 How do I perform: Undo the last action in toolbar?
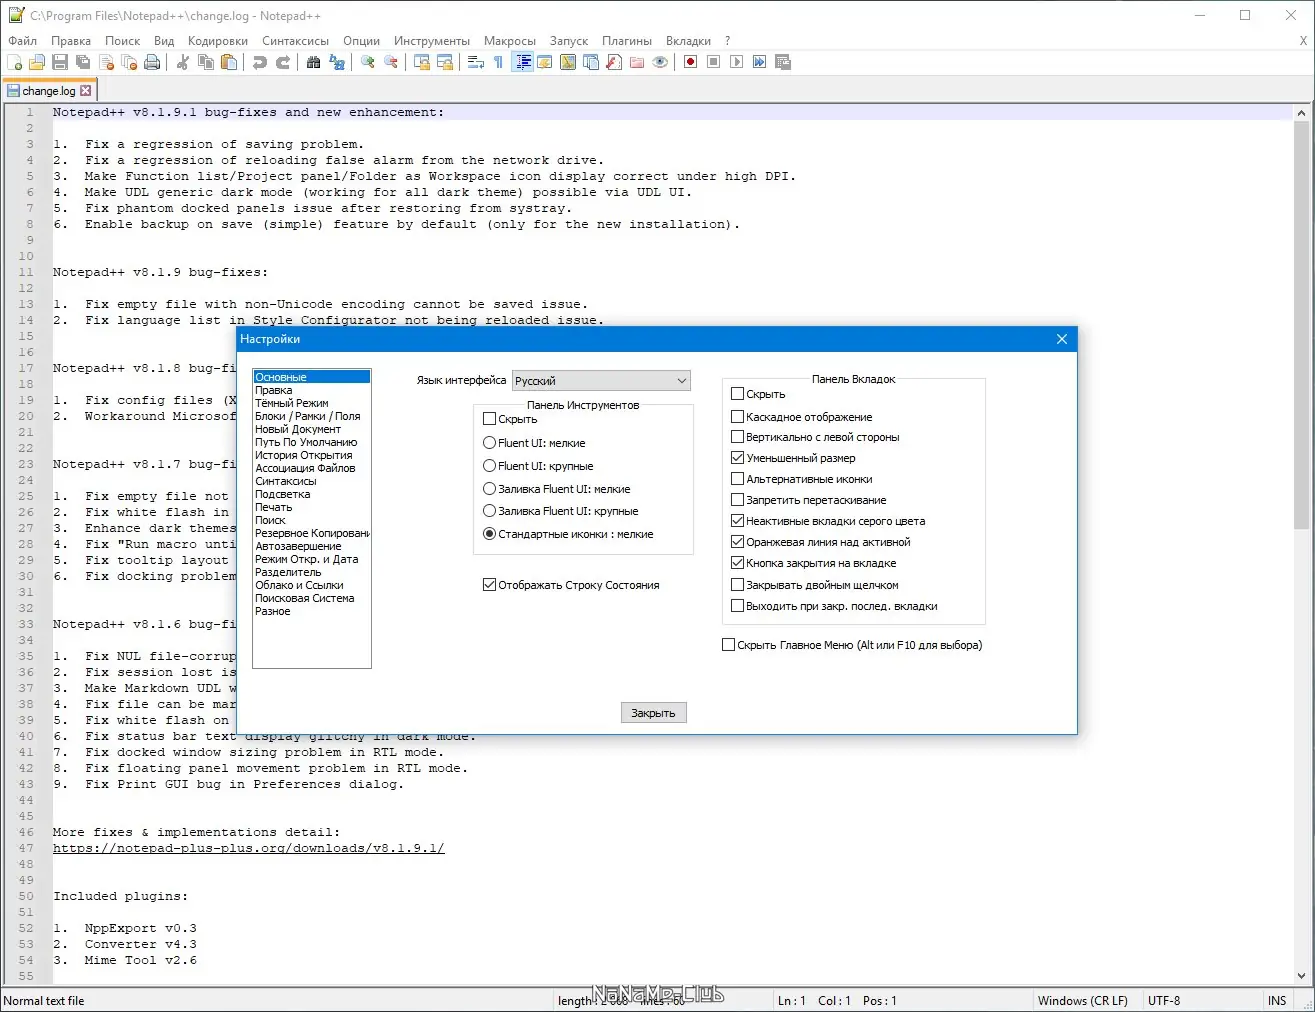coord(260,62)
